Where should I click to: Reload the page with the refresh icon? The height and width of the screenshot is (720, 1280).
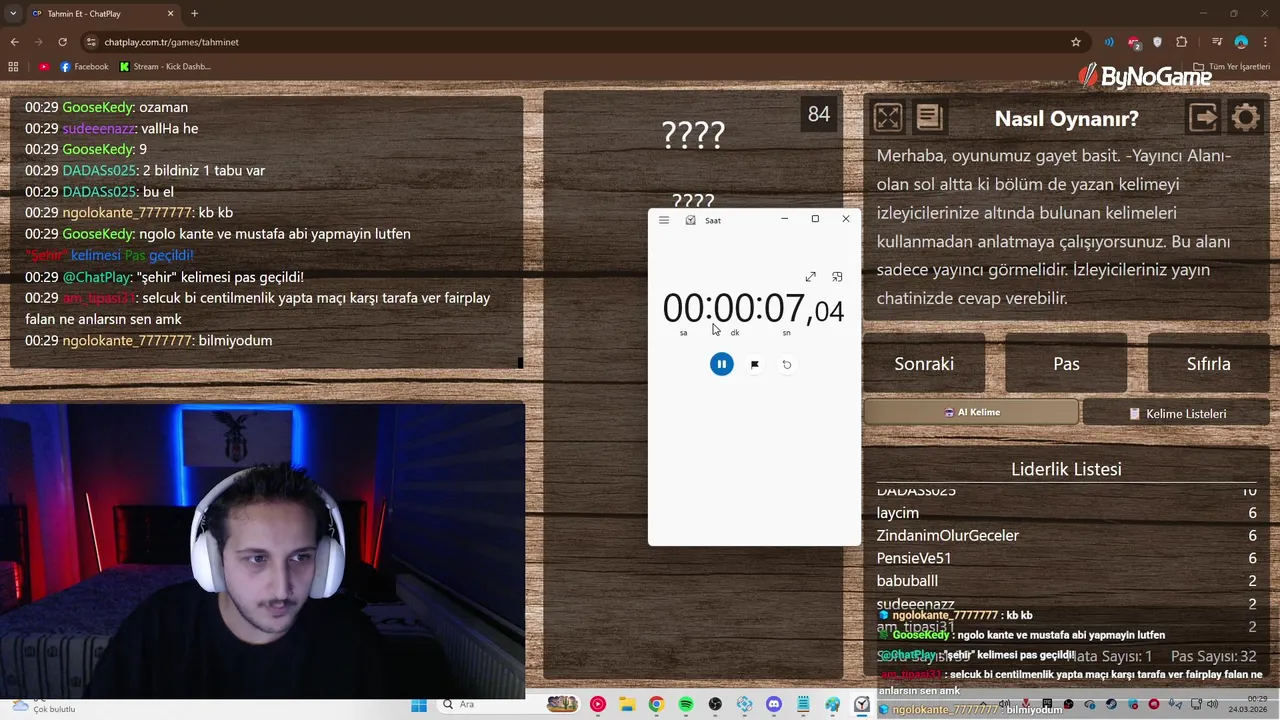tap(62, 42)
